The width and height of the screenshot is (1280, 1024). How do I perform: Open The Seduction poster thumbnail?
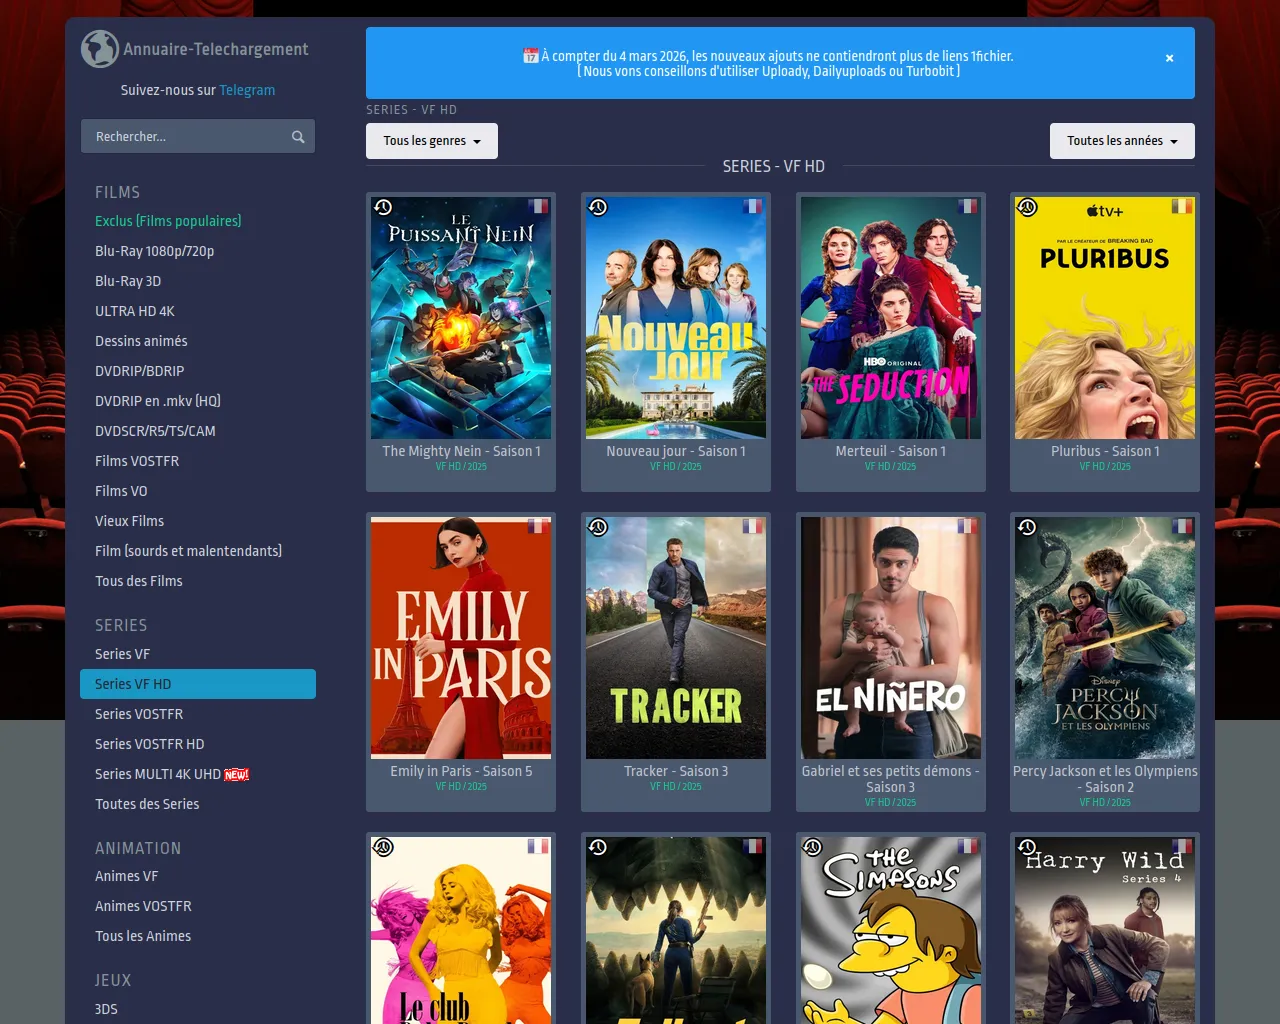click(x=891, y=318)
